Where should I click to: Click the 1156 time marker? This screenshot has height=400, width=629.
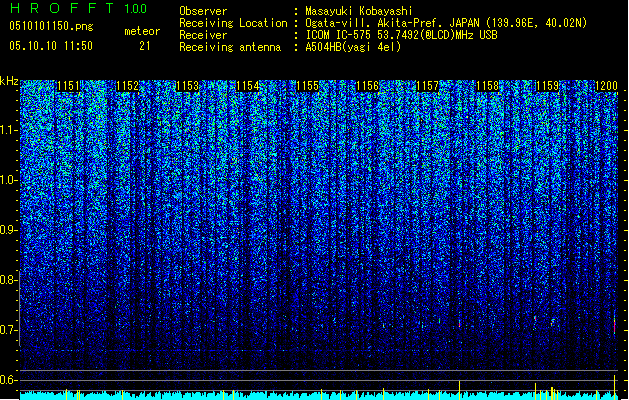click(367, 86)
